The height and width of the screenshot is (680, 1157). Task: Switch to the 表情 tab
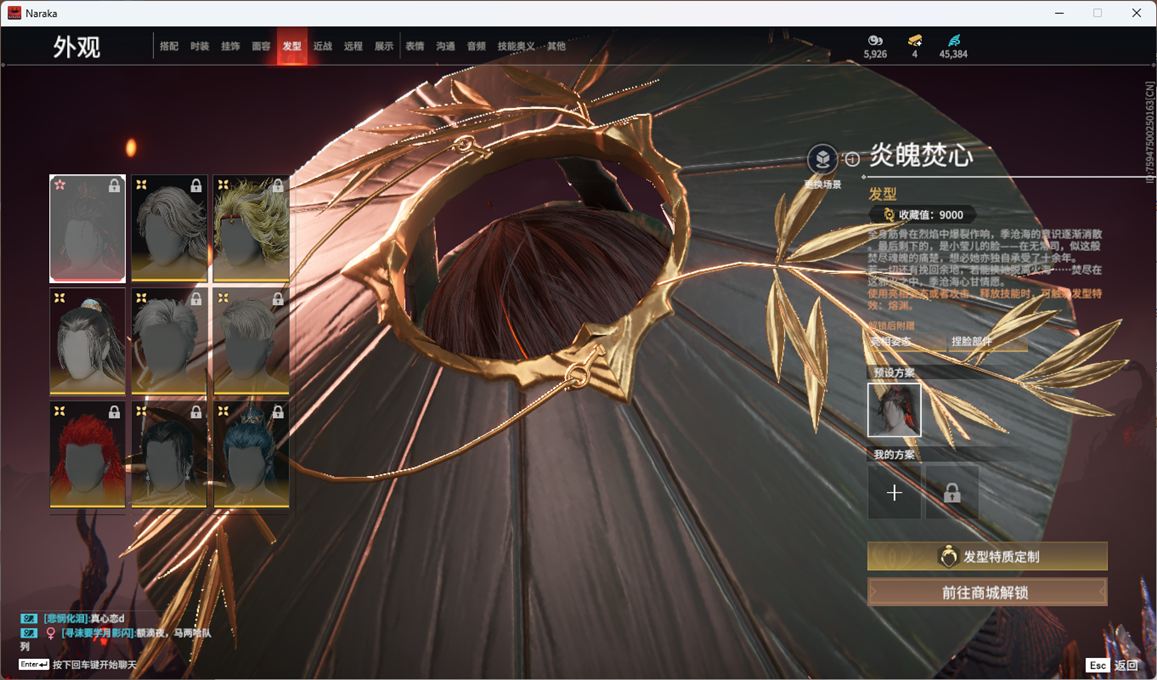coord(415,46)
